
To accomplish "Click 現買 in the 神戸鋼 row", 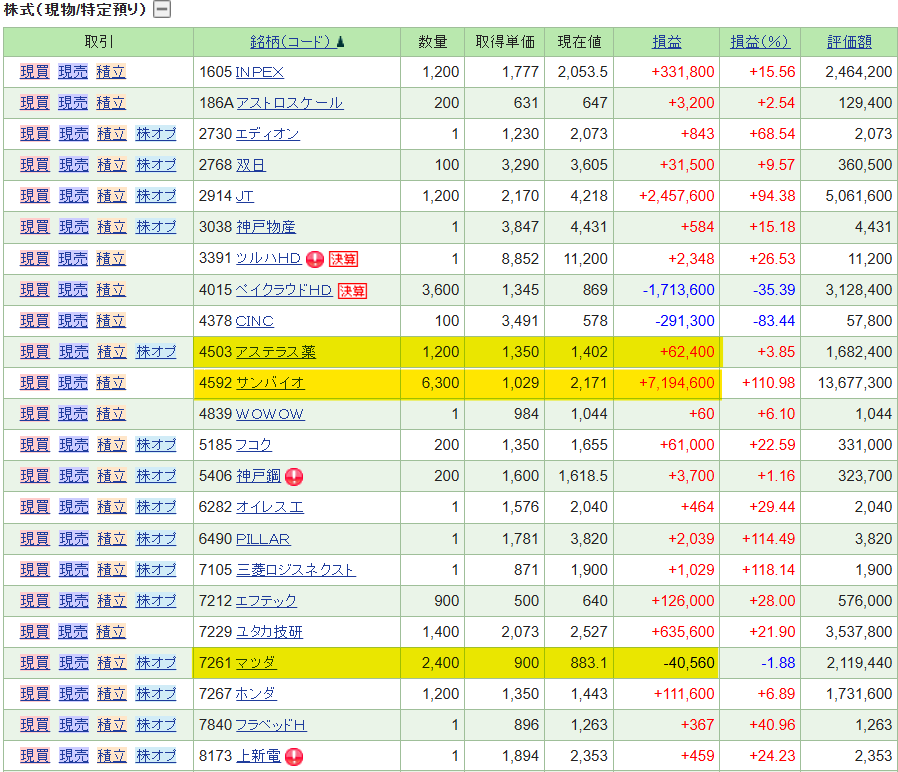I will pyautogui.click(x=35, y=475).
